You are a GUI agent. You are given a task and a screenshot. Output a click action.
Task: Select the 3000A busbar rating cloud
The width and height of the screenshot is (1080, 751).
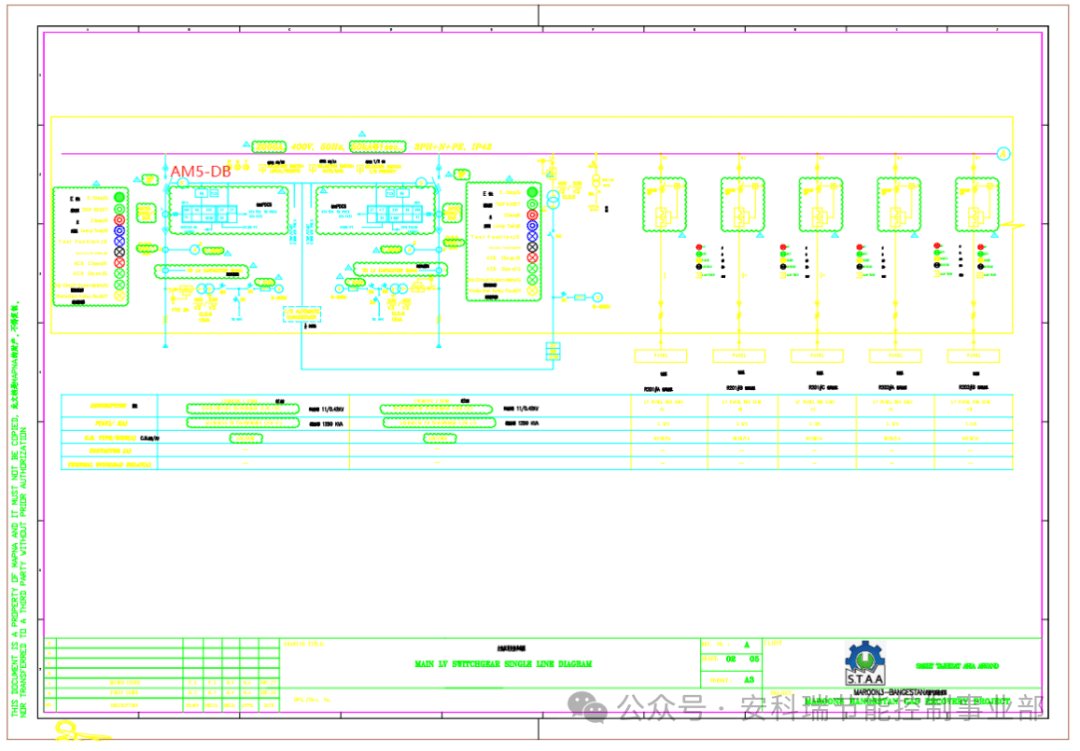tap(269, 147)
